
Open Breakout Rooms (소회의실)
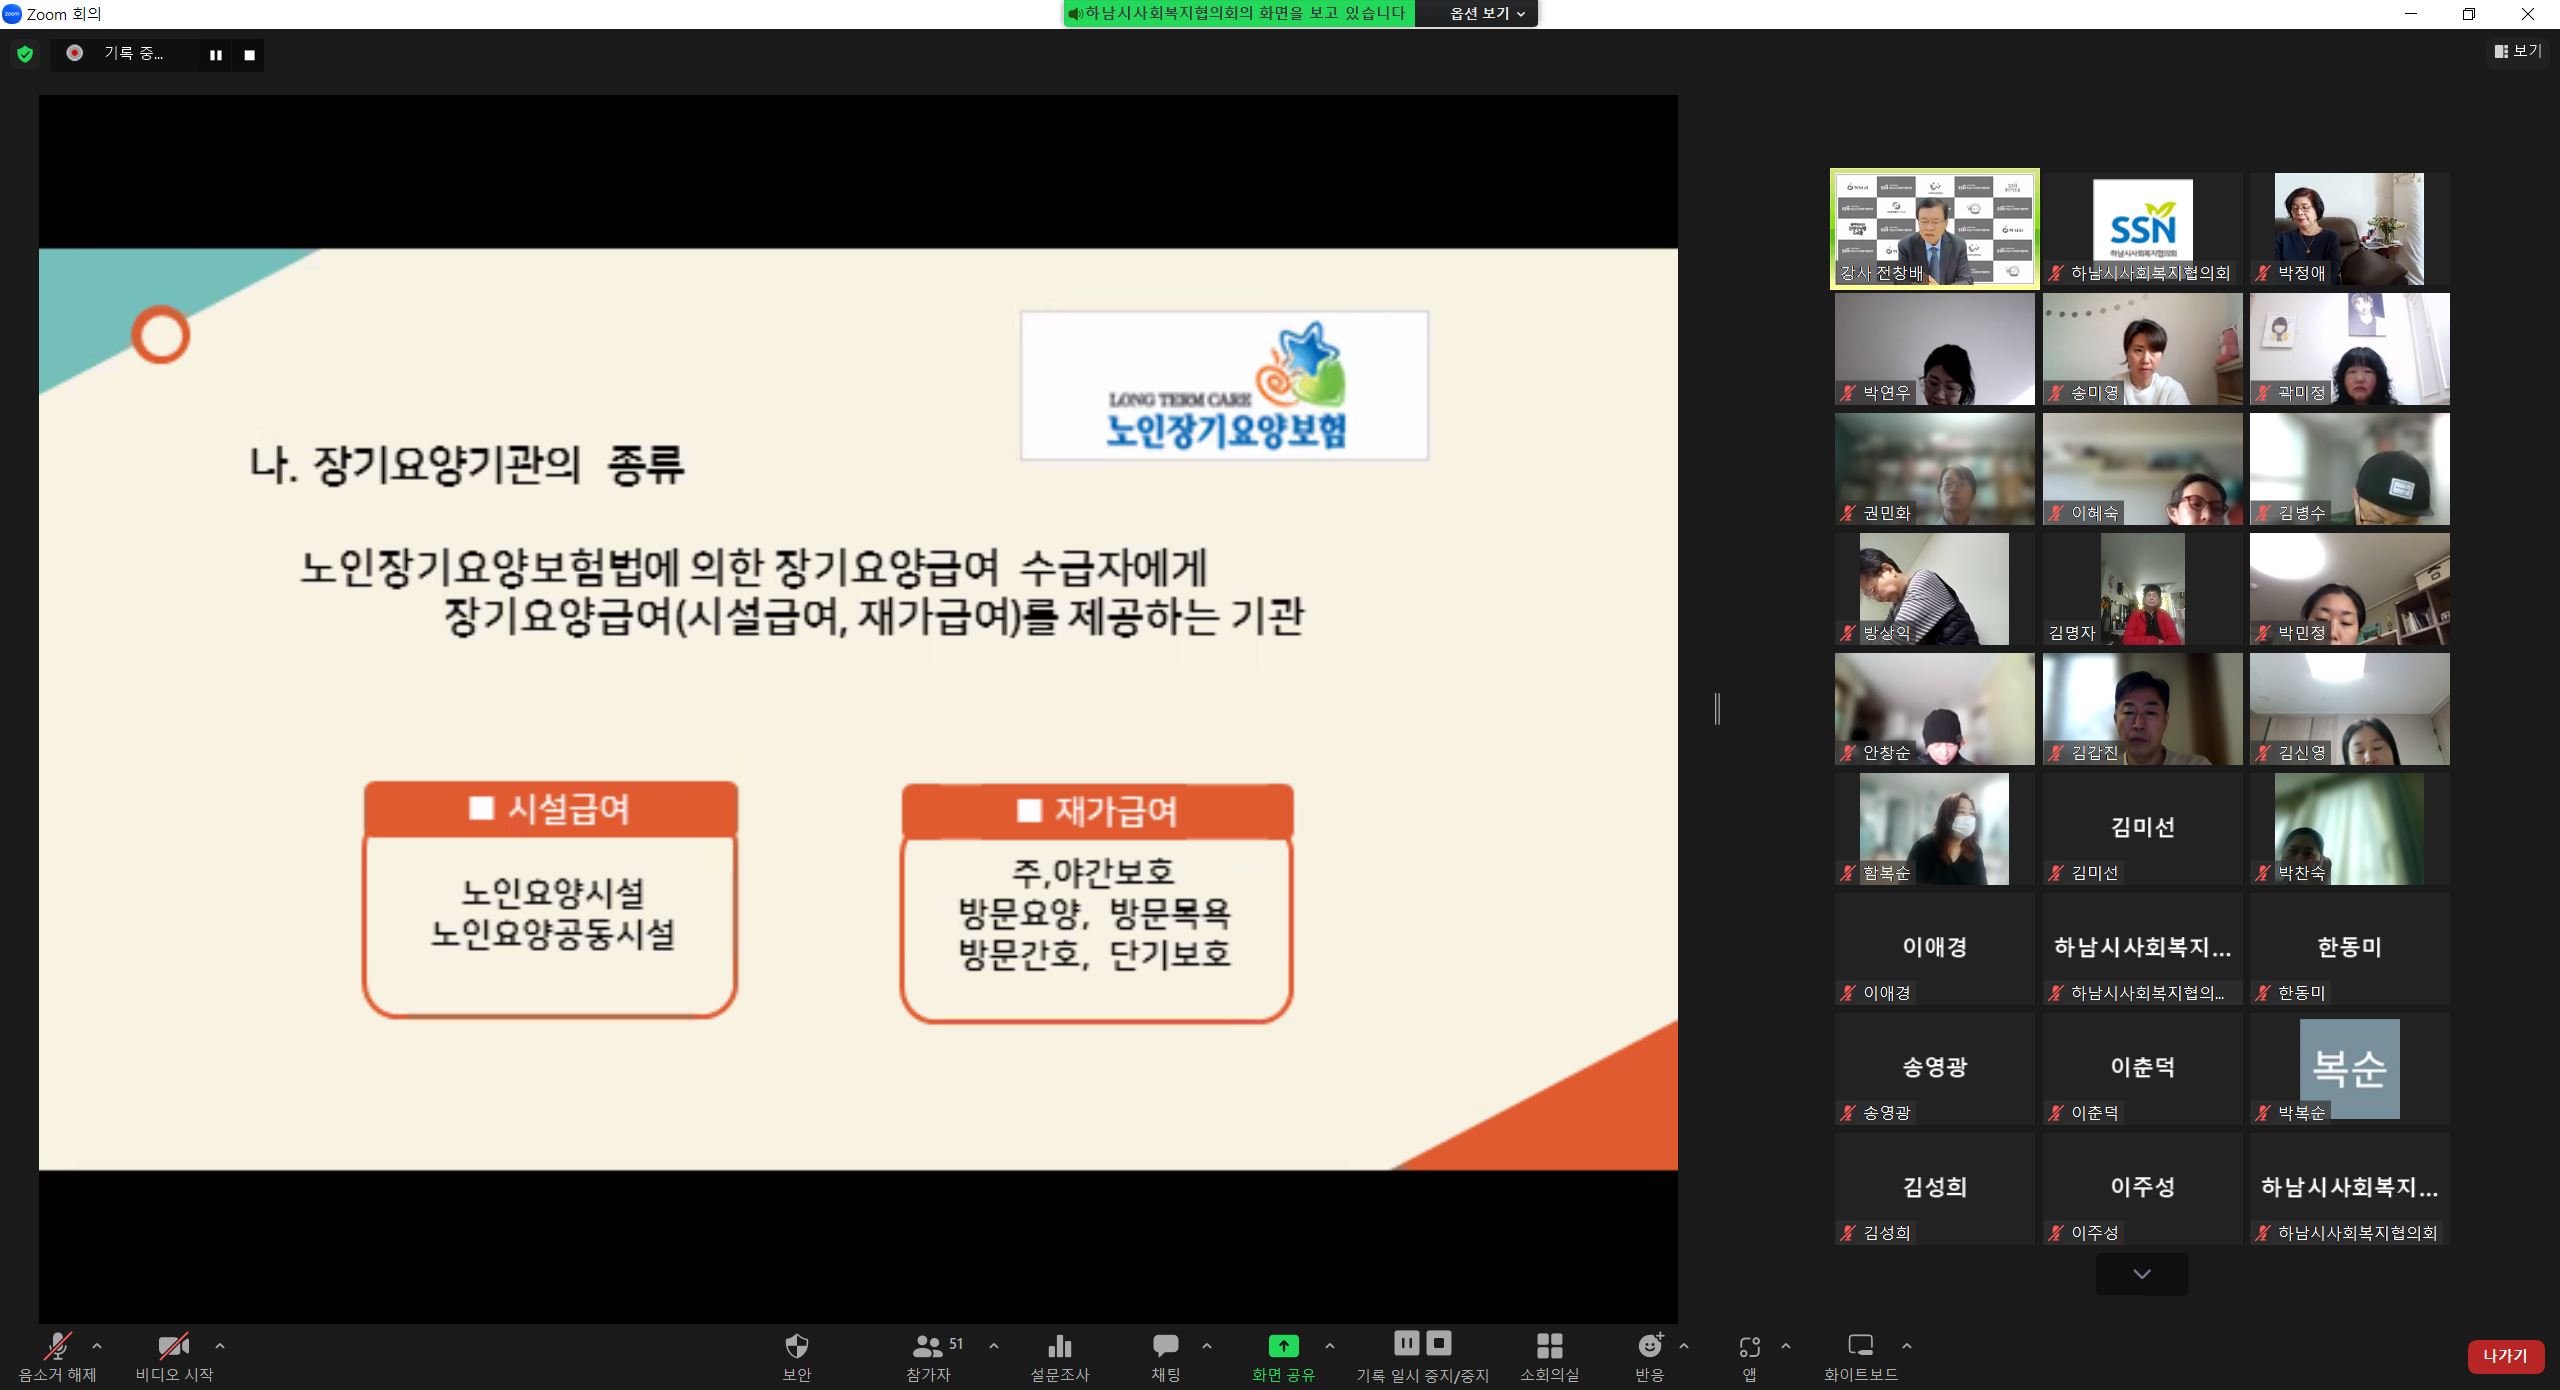(1549, 1346)
